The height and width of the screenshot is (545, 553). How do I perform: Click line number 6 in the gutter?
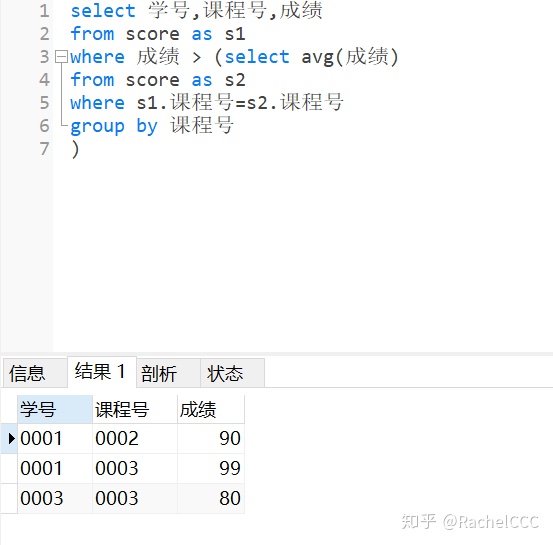(44, 126)
